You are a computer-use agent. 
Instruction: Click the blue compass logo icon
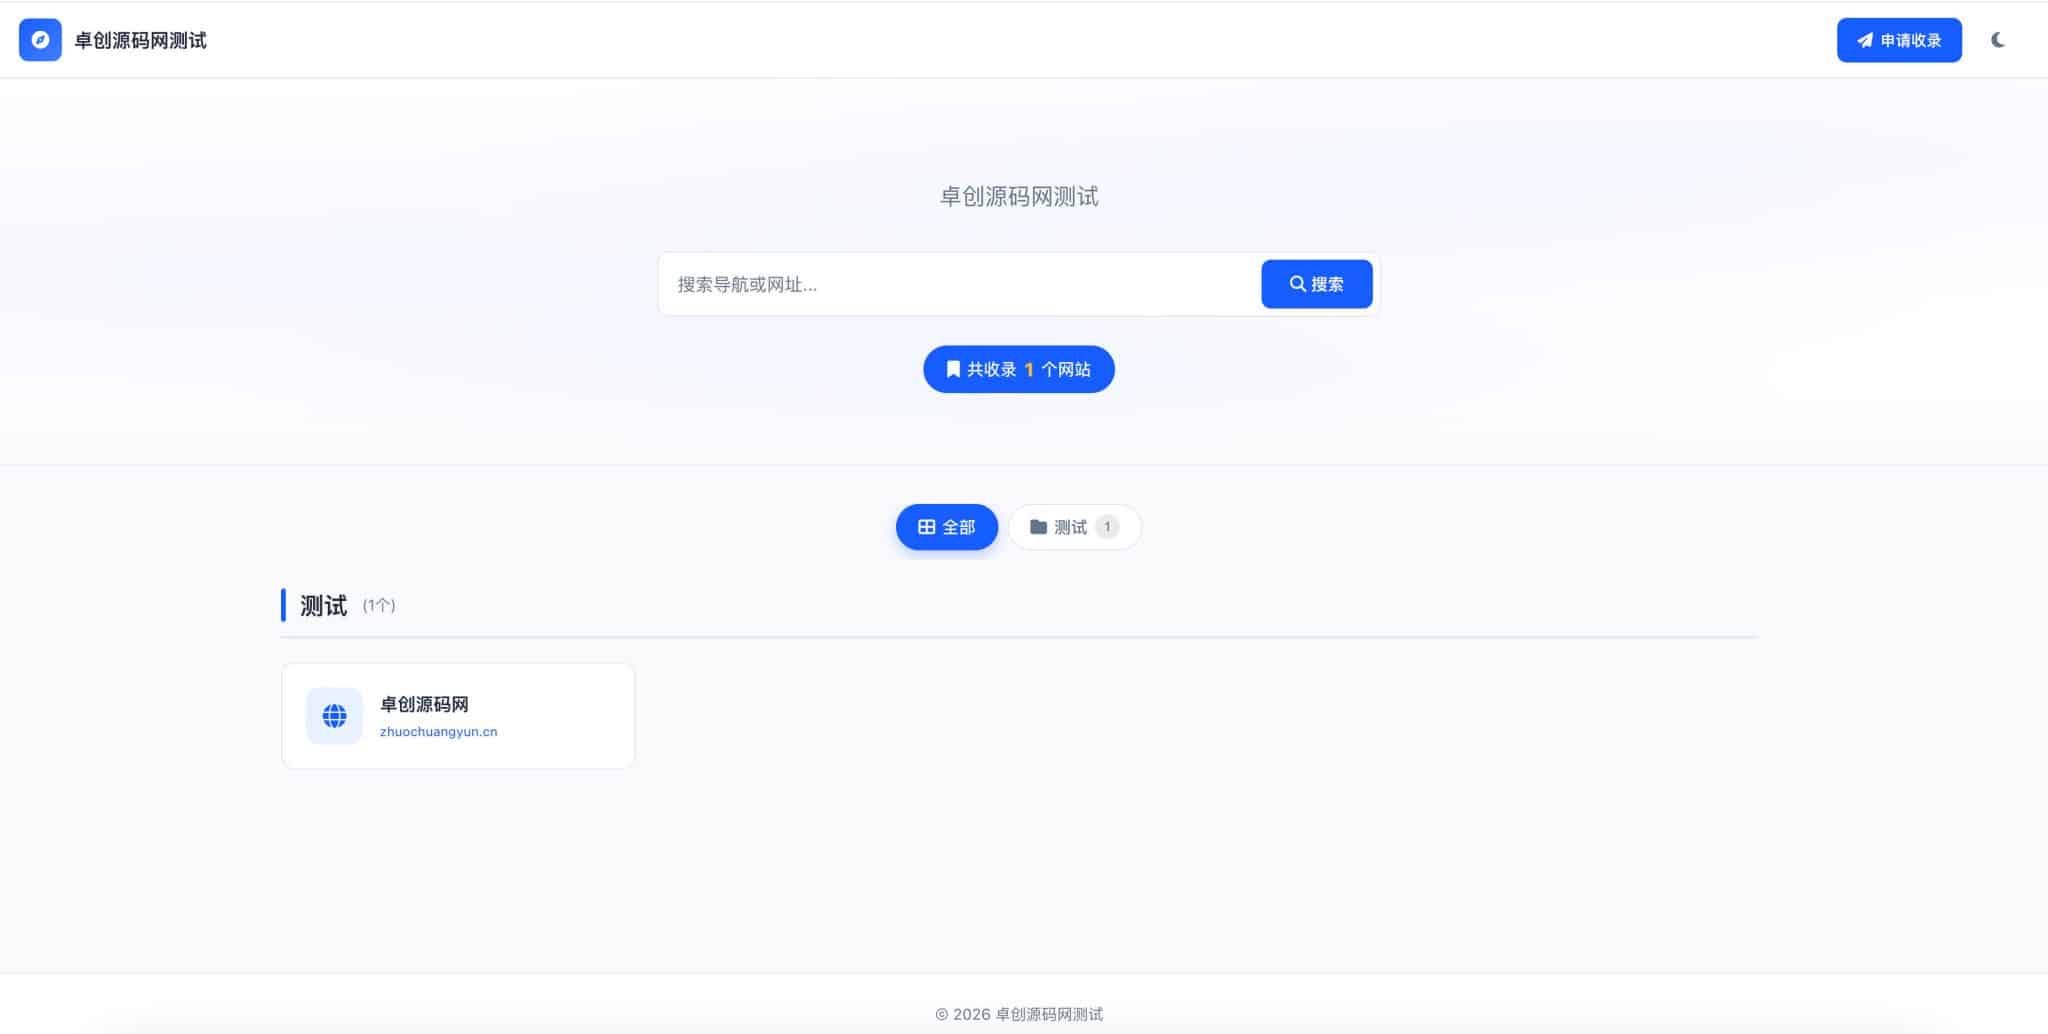tap(40, 40)
